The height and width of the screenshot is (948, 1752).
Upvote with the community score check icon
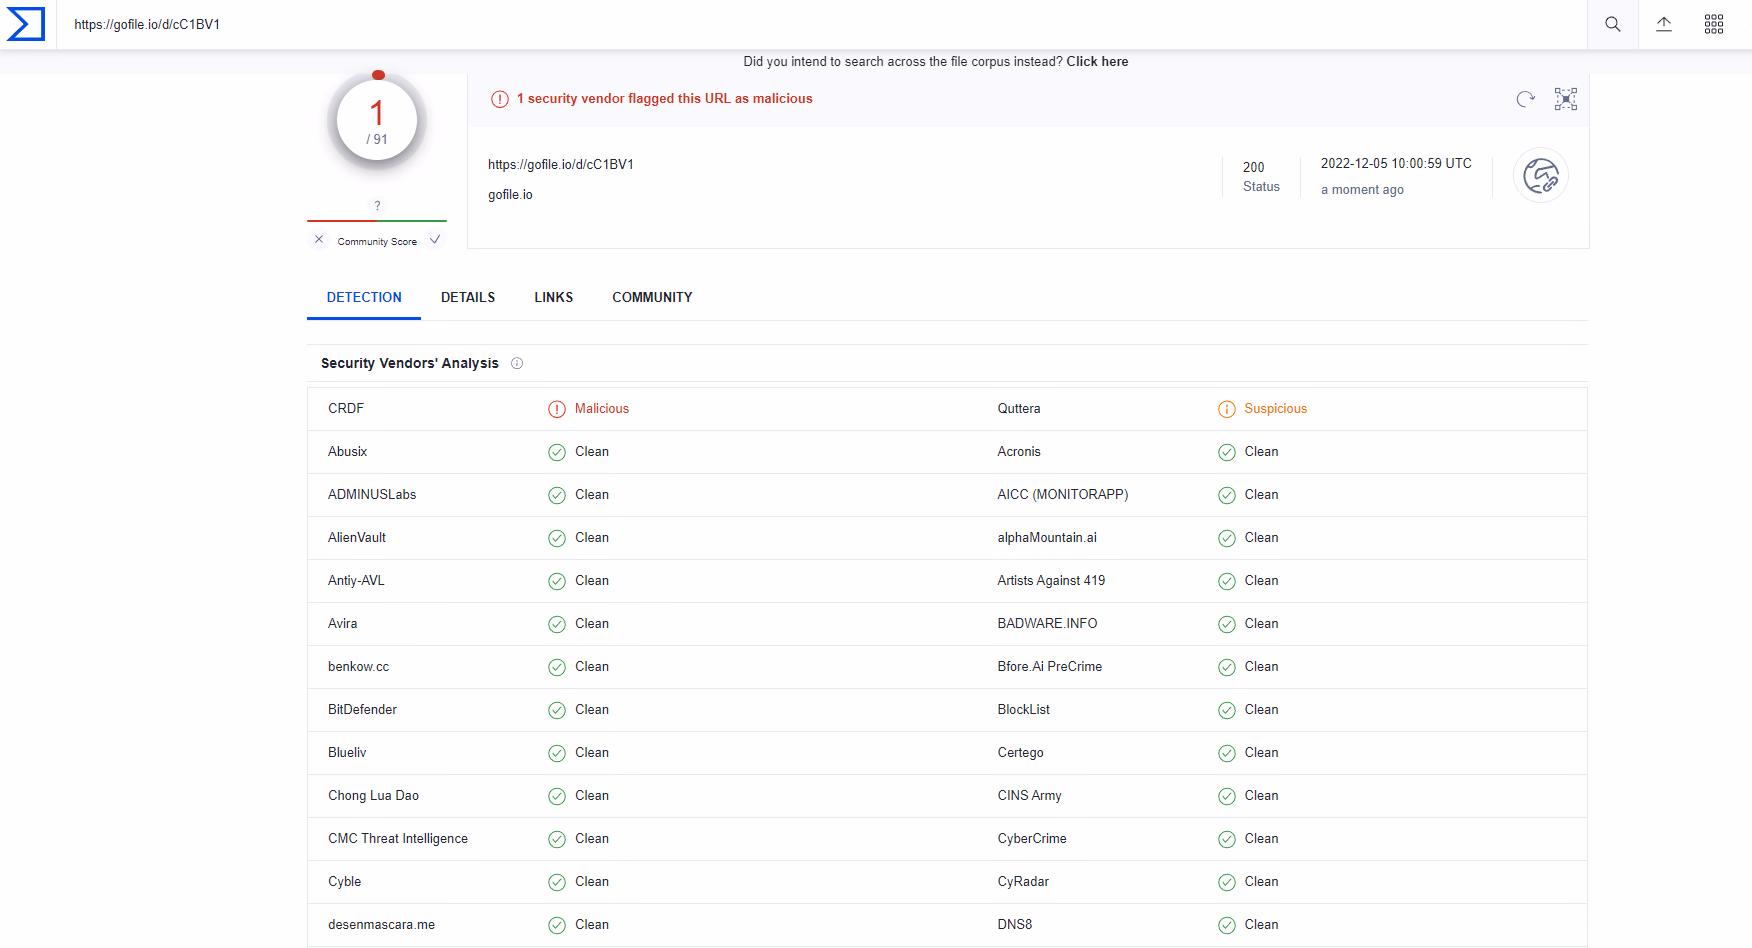(435, 239)
